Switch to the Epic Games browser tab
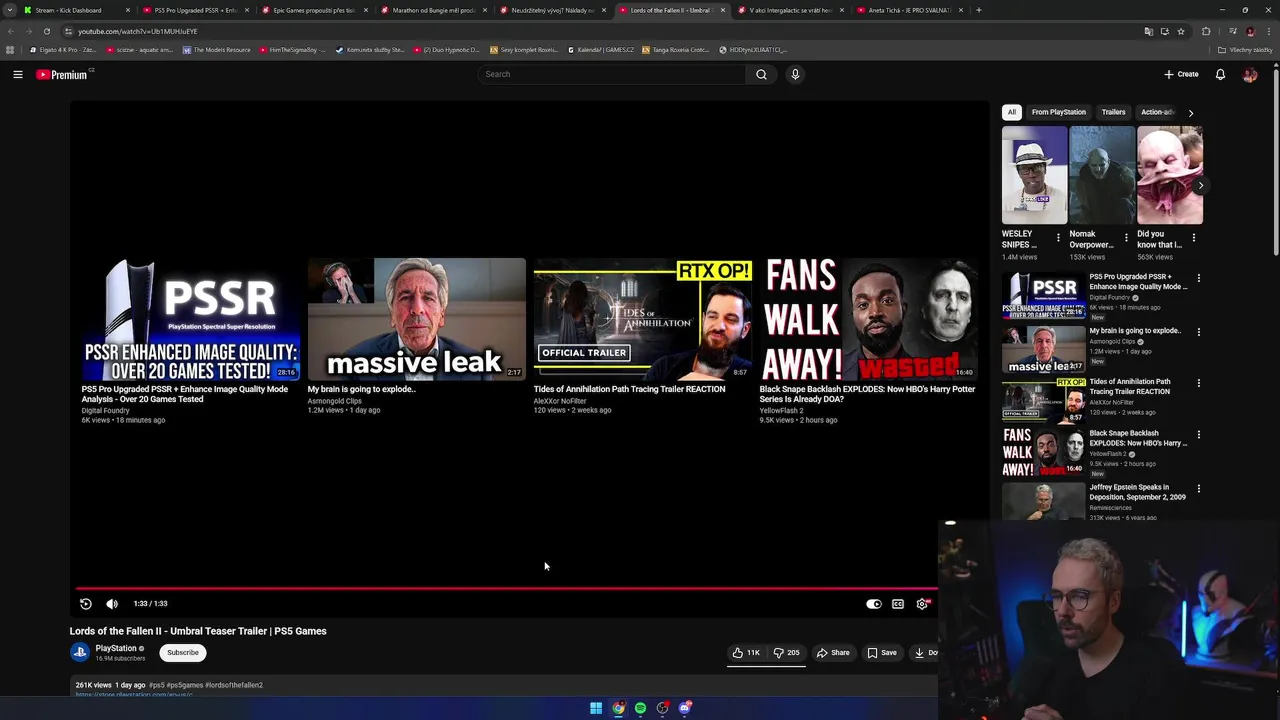This screenshot has height=720, width=1280. pyautogui.click(x=314, y=10)
